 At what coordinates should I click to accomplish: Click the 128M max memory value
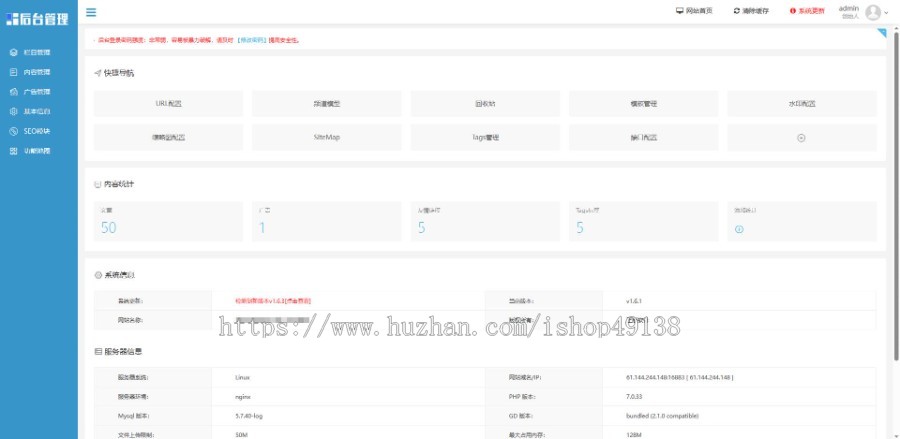pos(634,435)
